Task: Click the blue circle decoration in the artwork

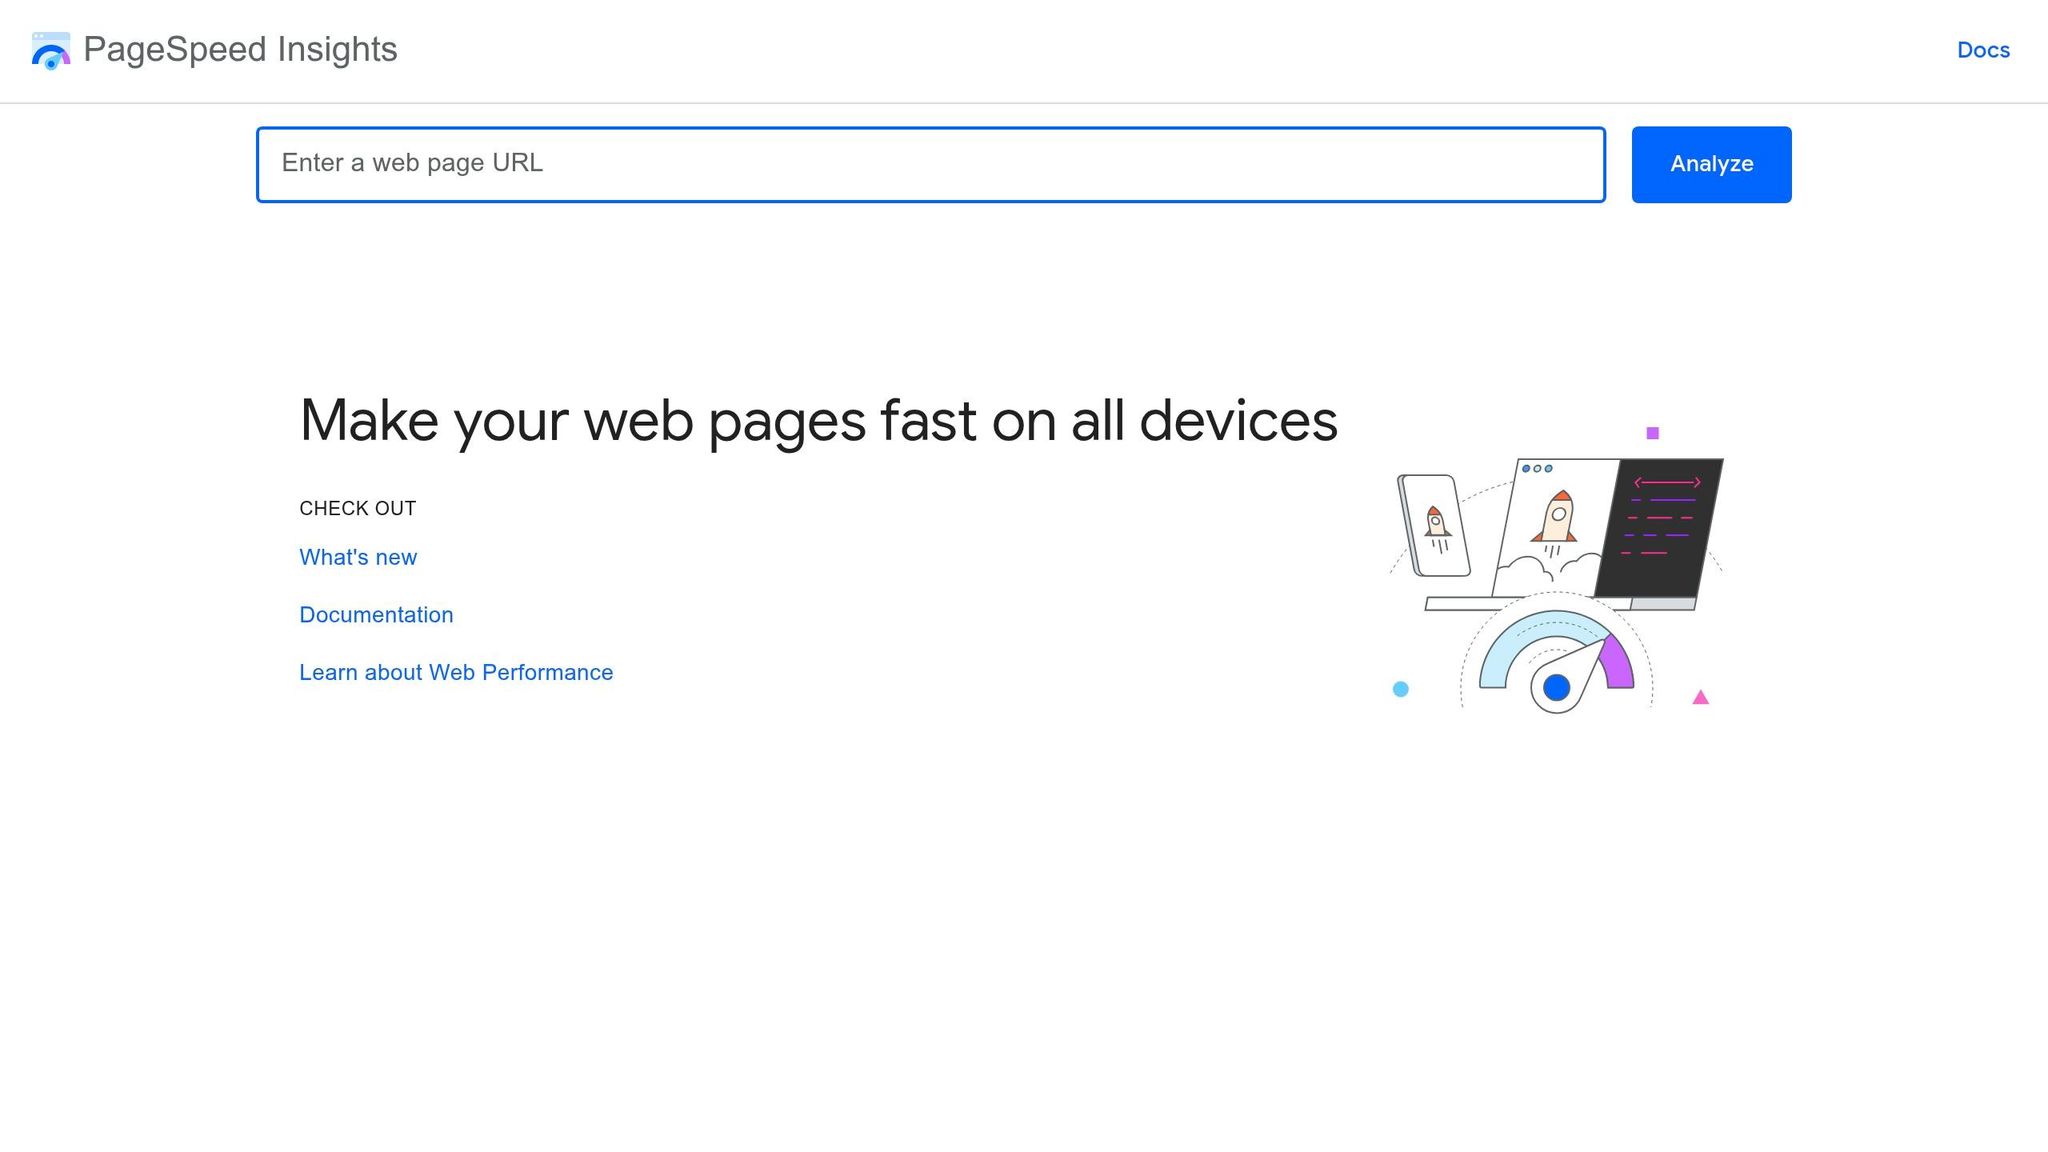Action: click(x=1400, y=688)
